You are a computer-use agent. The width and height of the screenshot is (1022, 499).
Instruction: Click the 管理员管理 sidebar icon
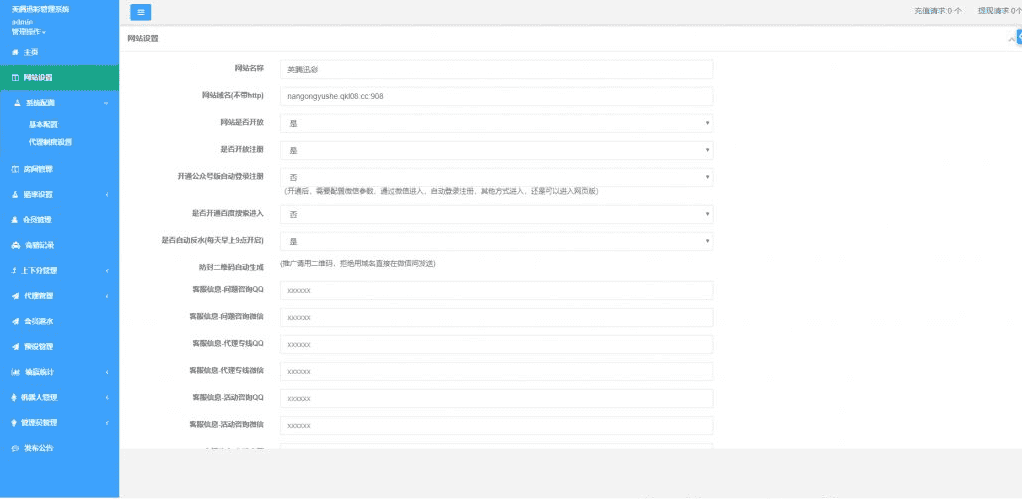[15, 423]
